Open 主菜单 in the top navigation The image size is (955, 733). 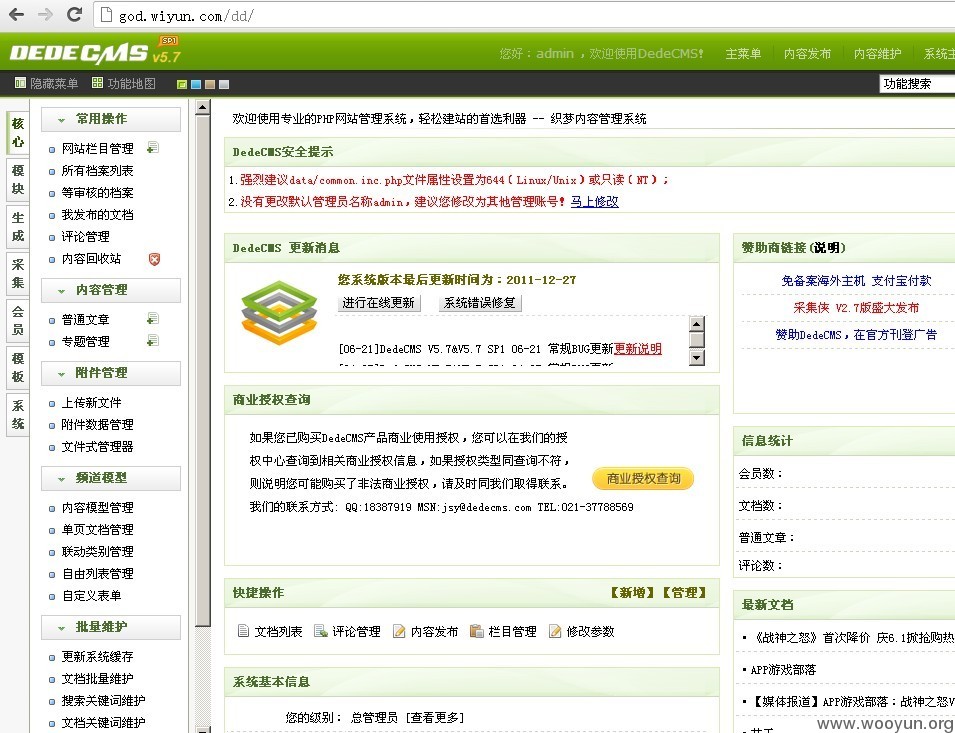[743, 54]
